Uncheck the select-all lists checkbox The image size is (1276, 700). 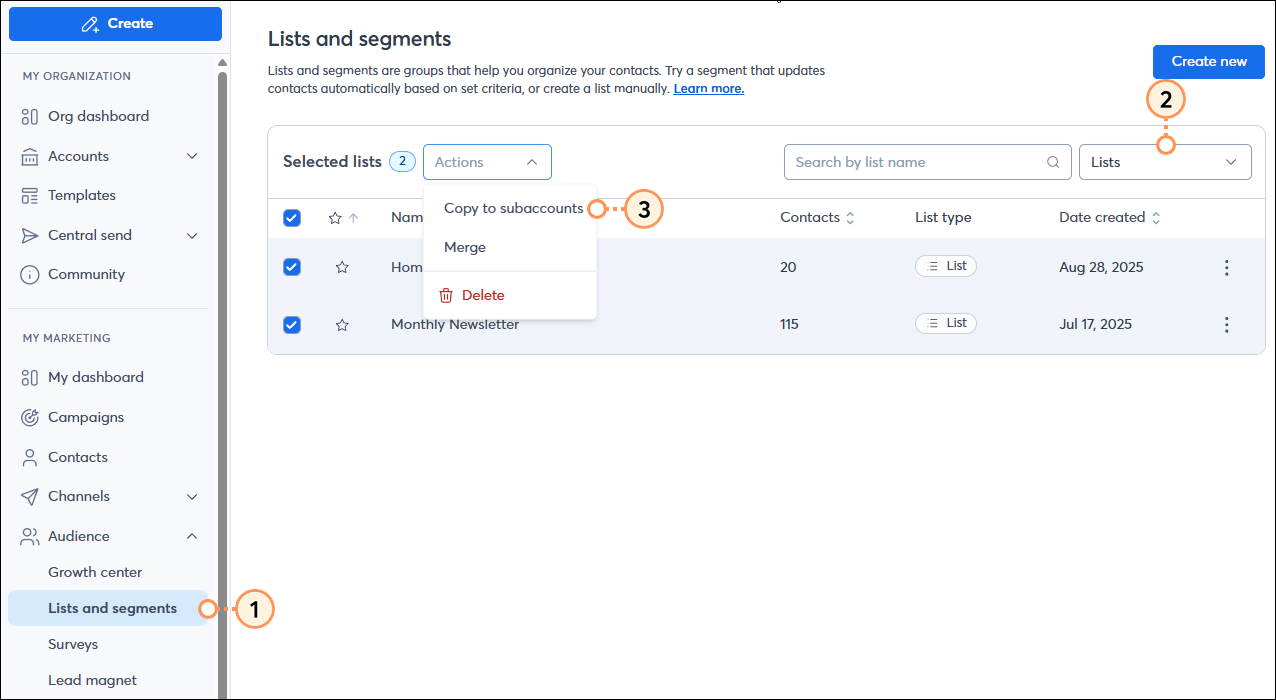[292, 217]
